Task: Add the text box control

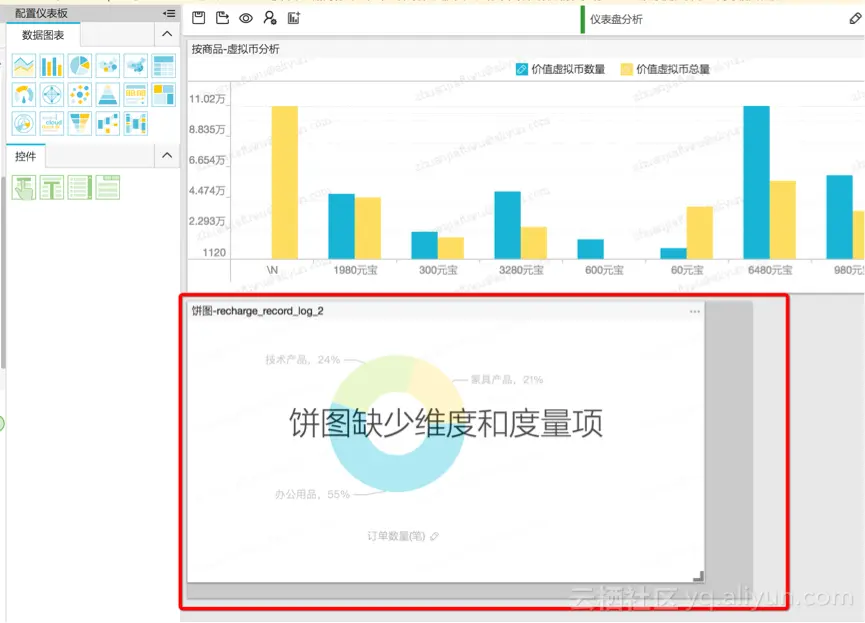Action: 52,188
